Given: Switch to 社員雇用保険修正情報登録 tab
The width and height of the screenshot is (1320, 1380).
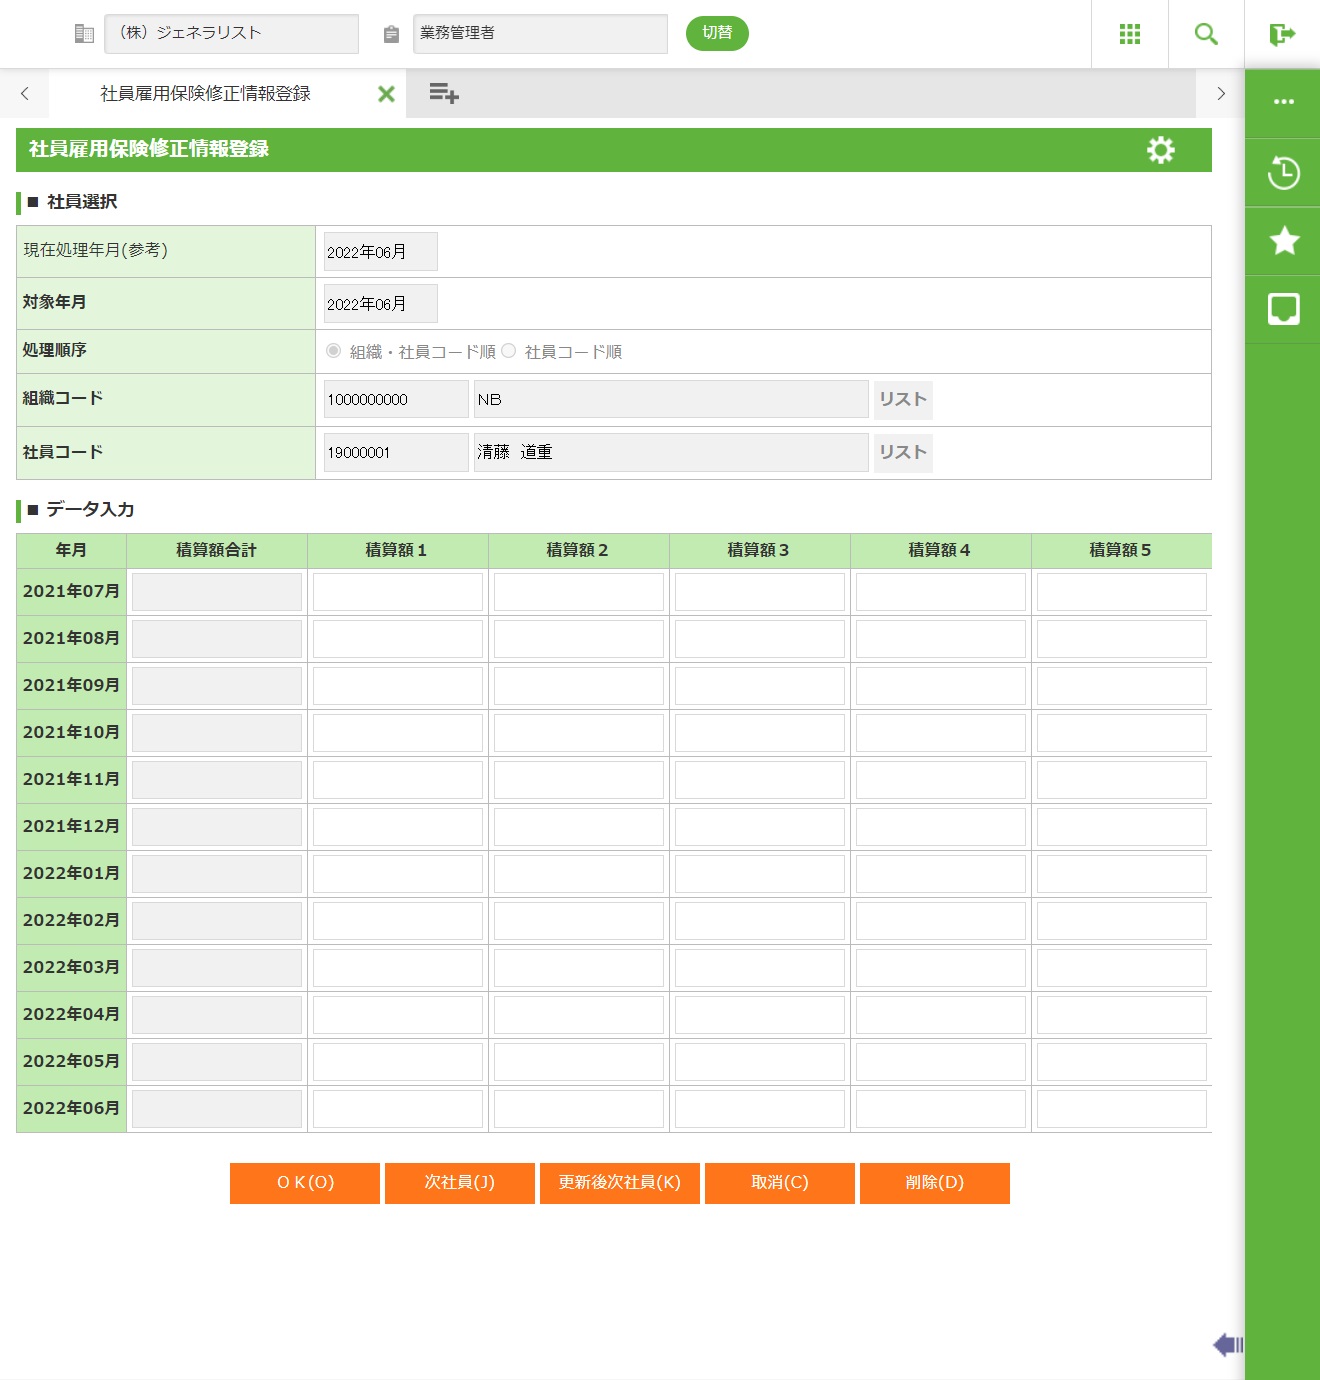Looking at the screenshot, I should (205, 94).
